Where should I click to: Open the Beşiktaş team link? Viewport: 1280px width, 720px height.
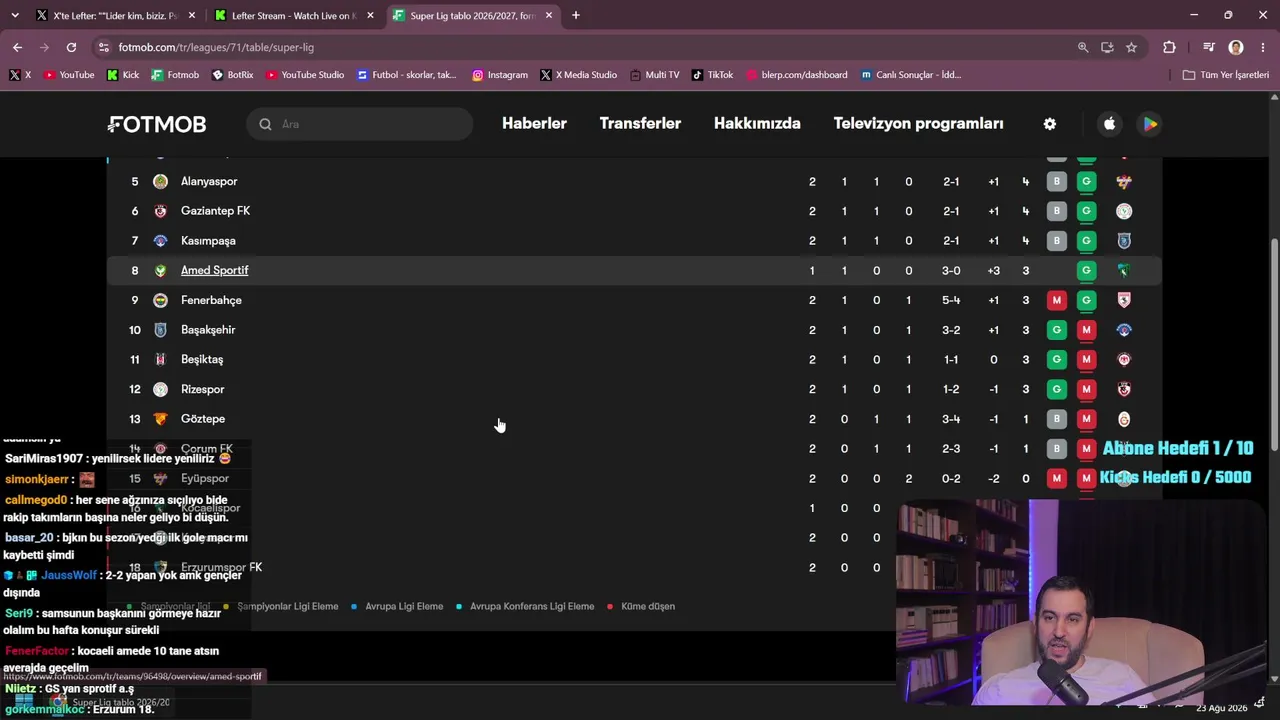pos(202,359)
